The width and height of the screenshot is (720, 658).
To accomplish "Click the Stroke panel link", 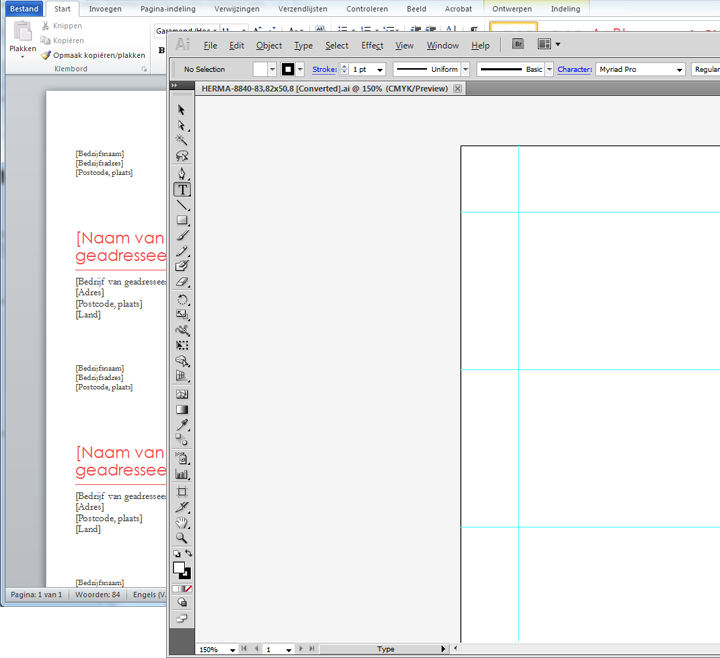I will click(x=324, y=70).
